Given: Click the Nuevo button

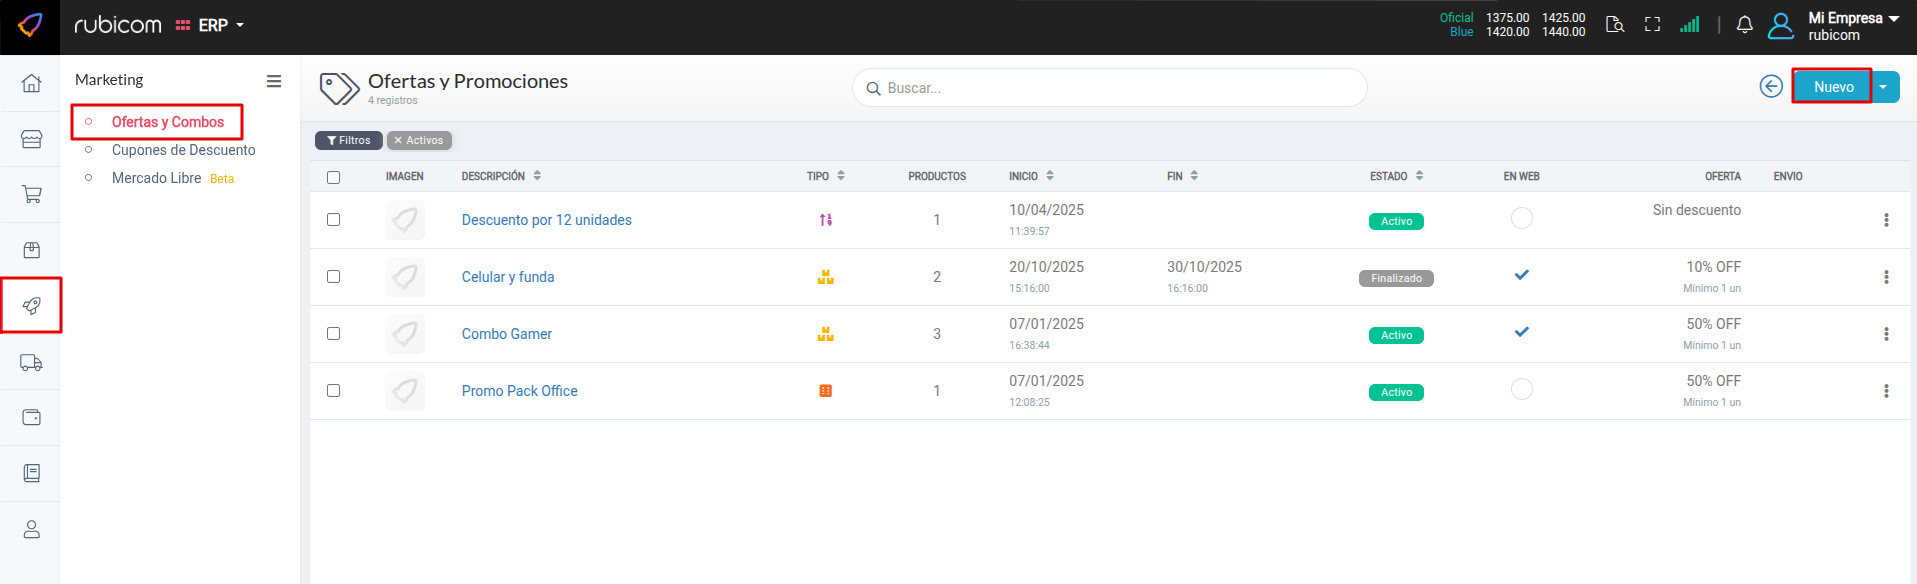Looking at the screenshot, I should 1832,87.
